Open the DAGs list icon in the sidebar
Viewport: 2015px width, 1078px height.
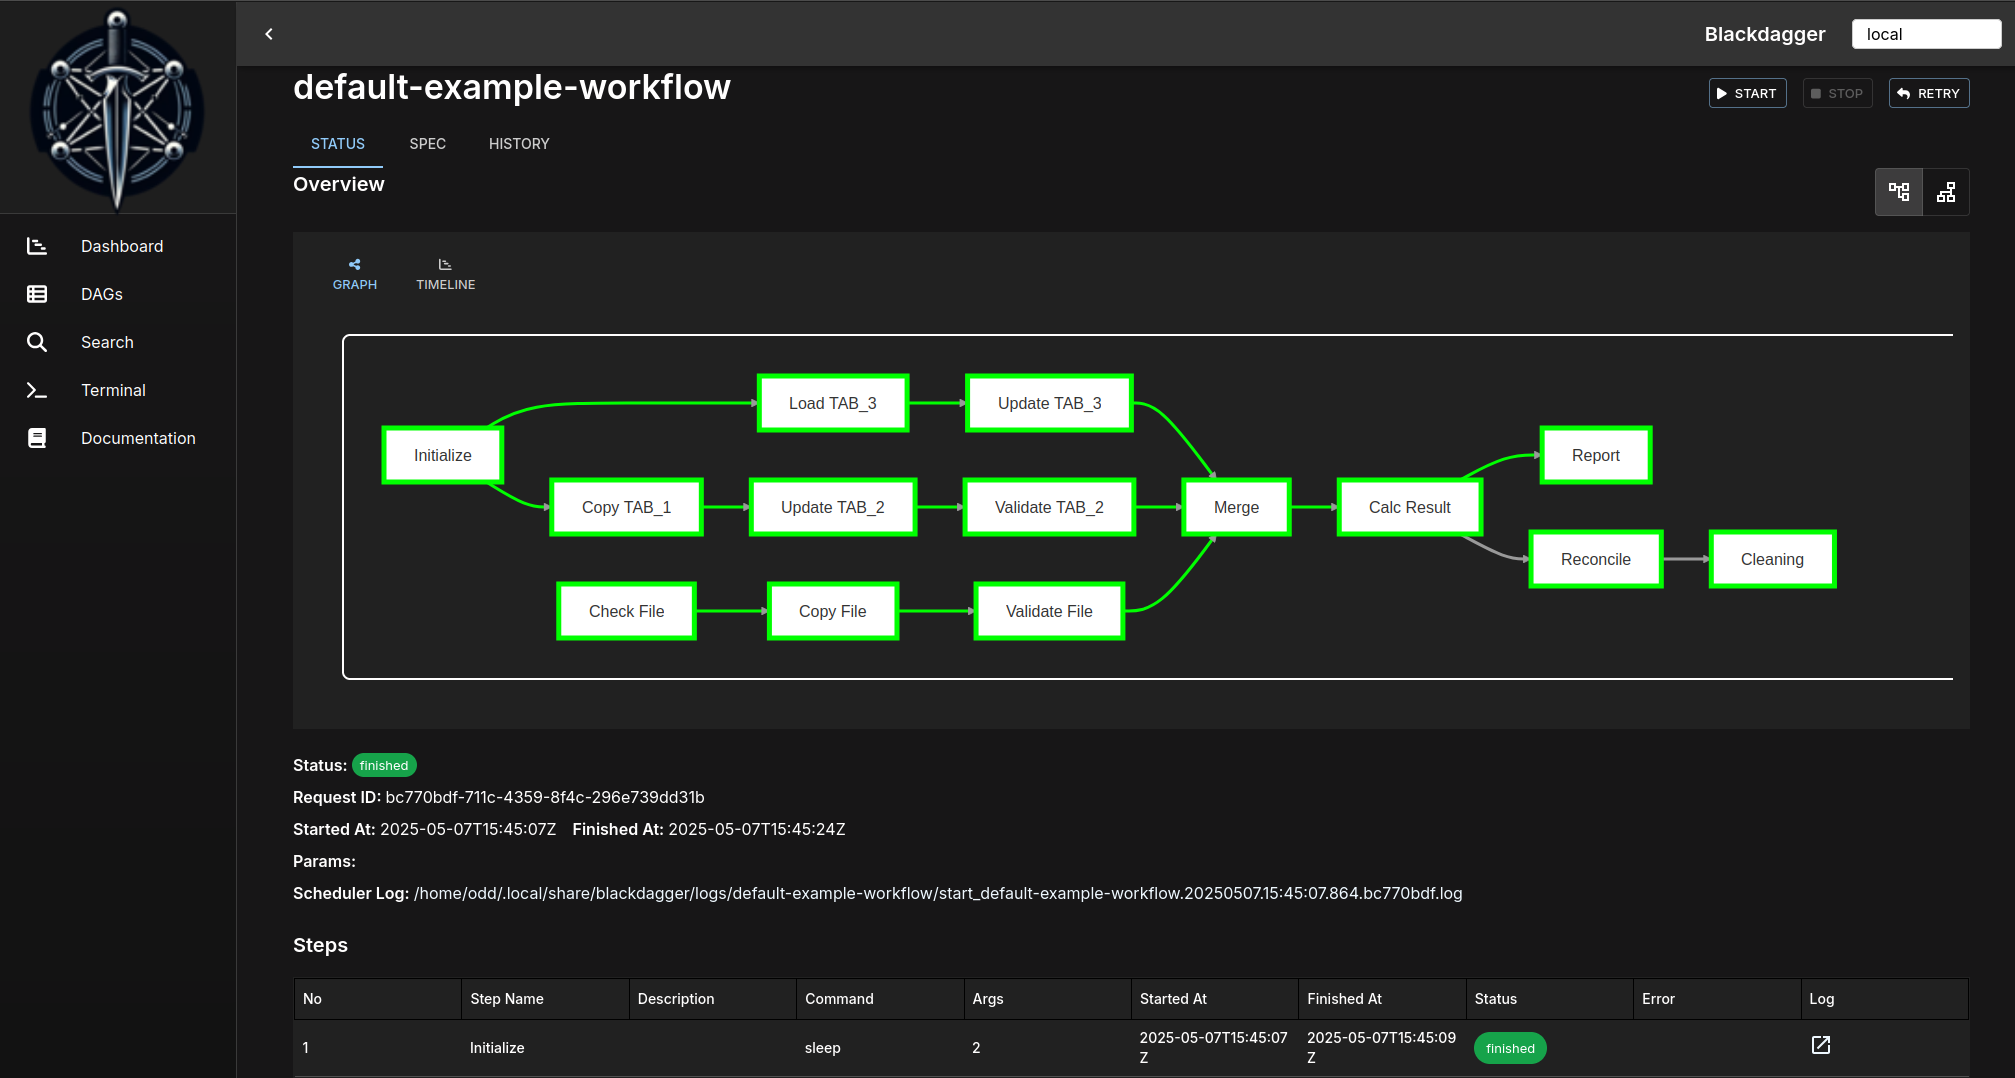click(37, 294)
